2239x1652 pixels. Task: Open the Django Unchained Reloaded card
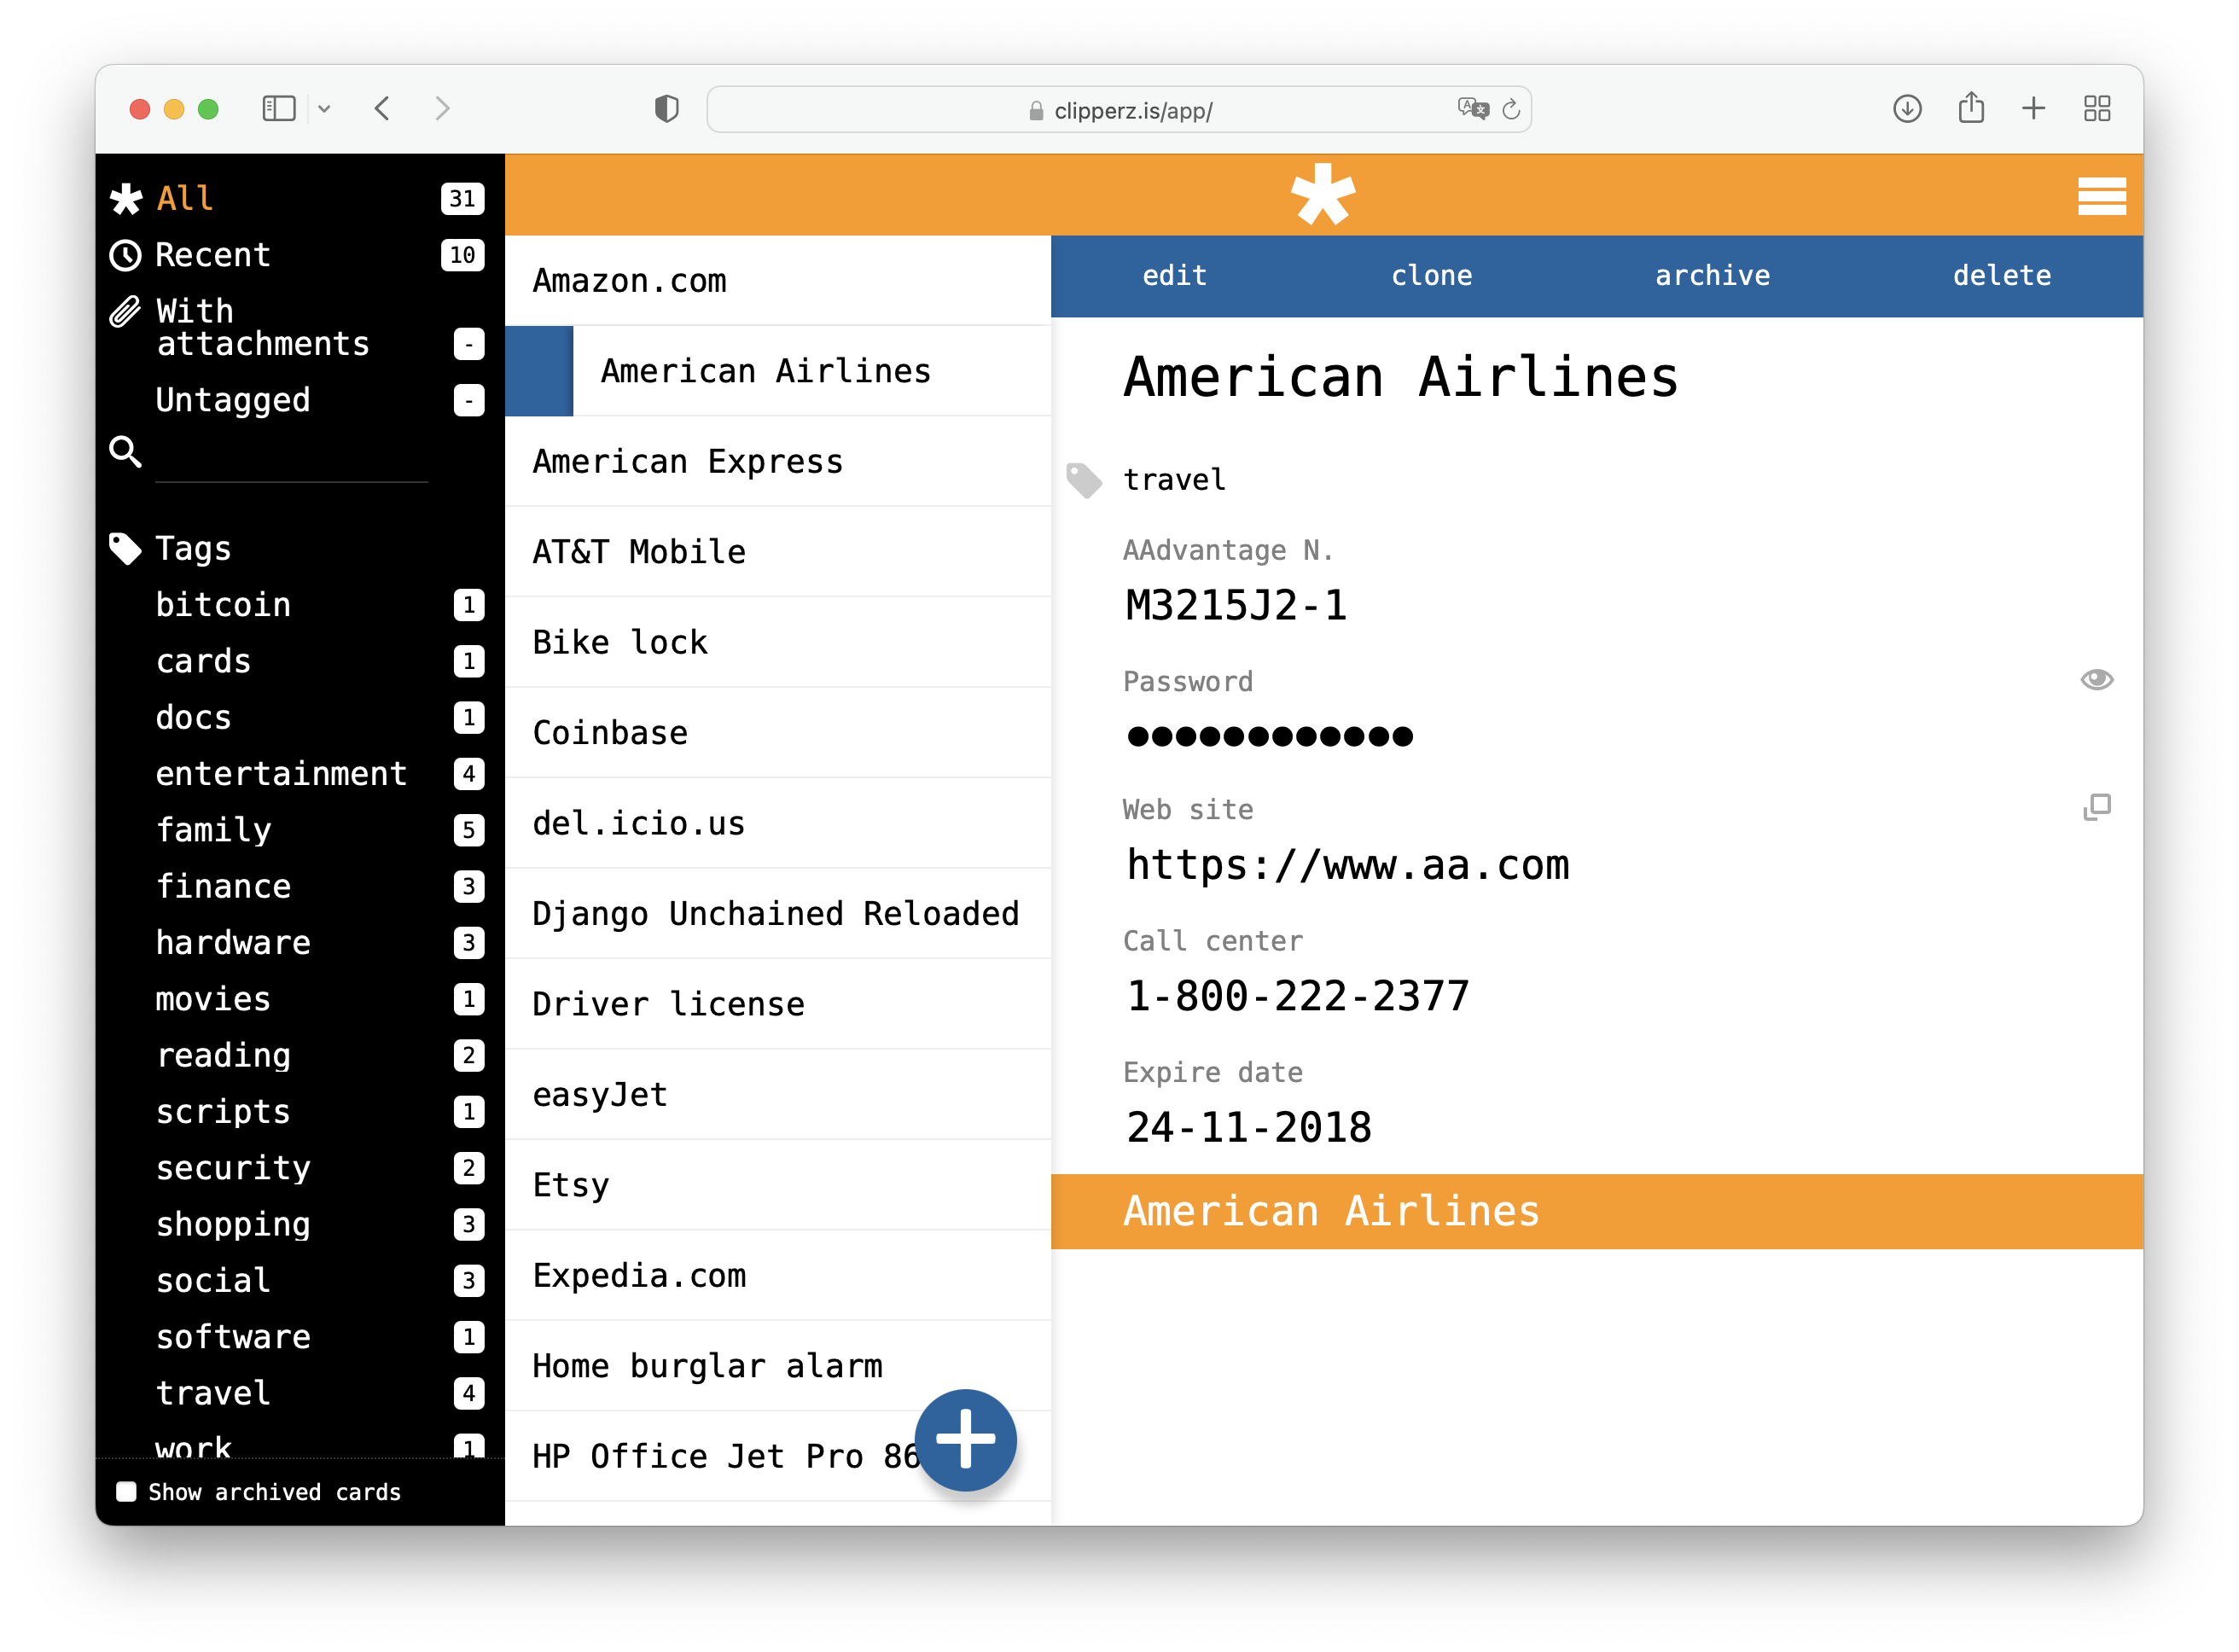coord(778,914)
